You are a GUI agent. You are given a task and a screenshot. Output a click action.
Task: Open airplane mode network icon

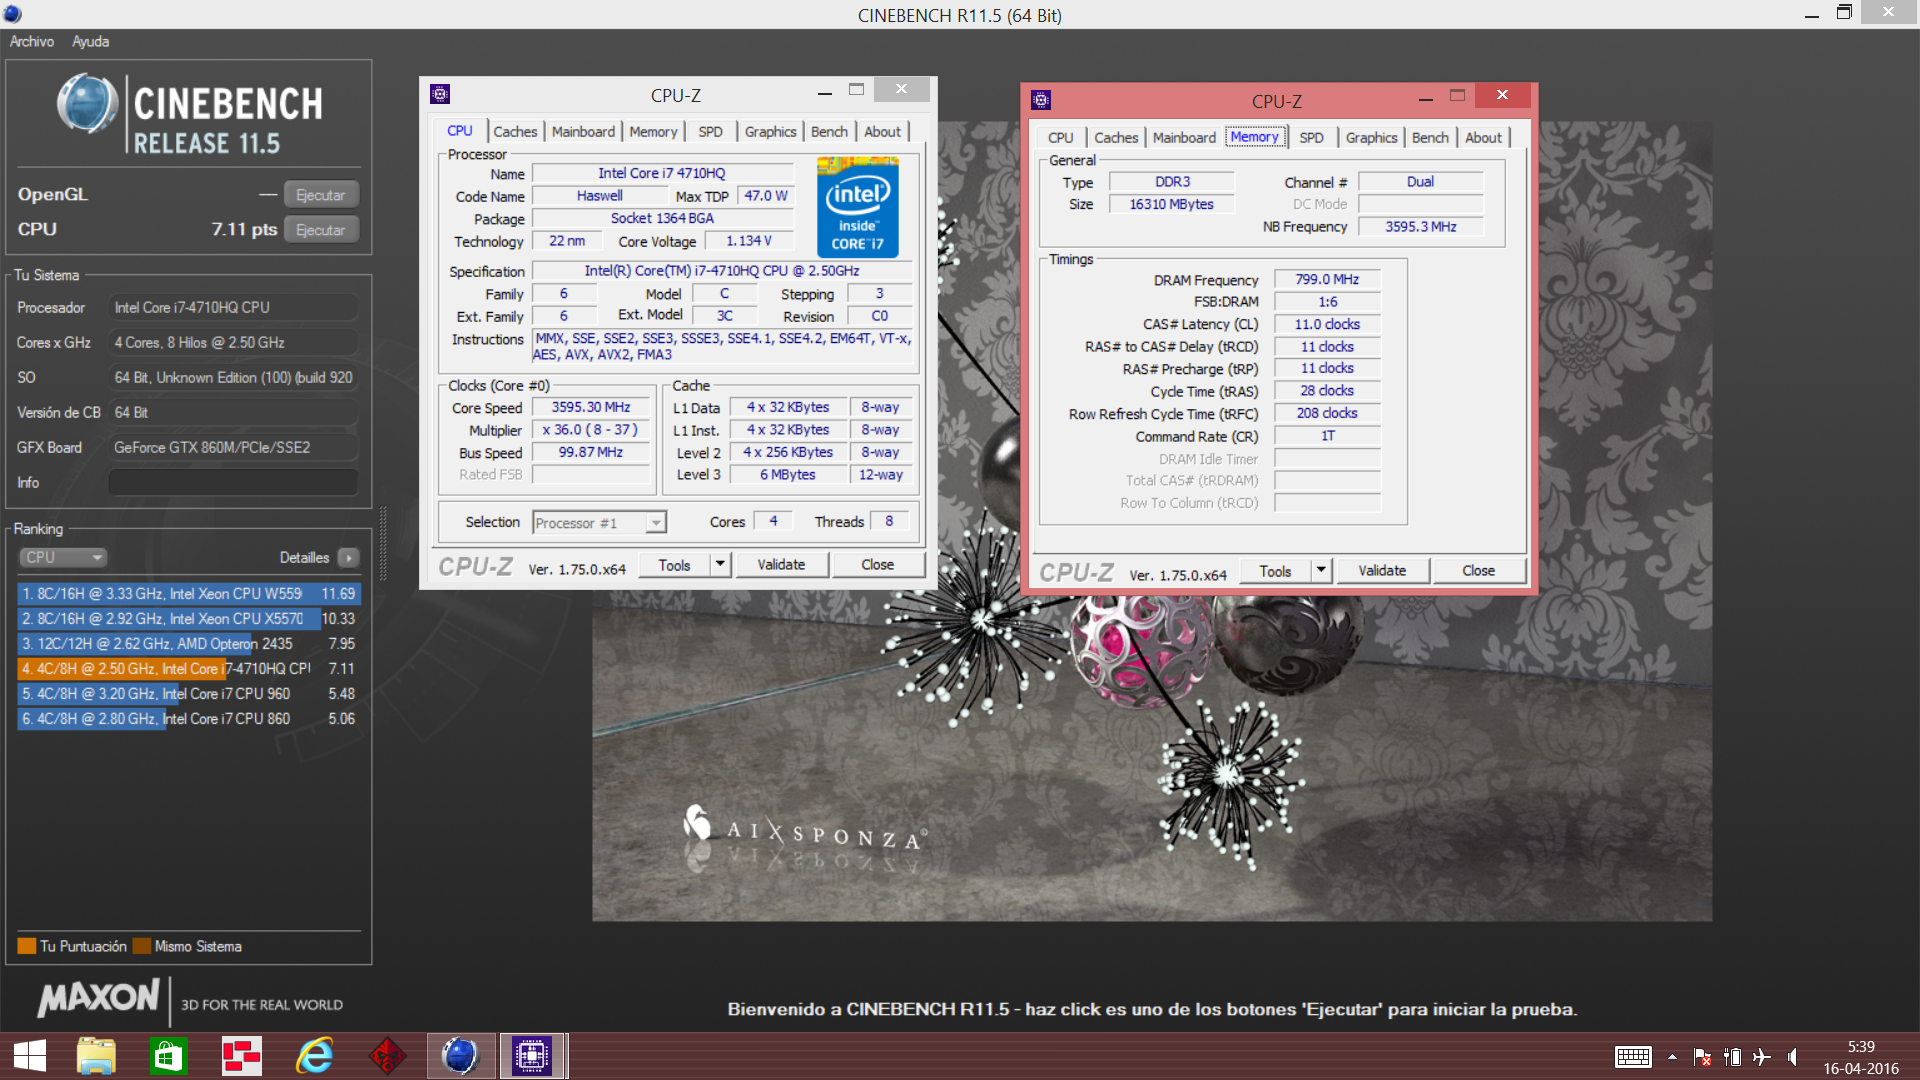[x=1762, y=1057]
